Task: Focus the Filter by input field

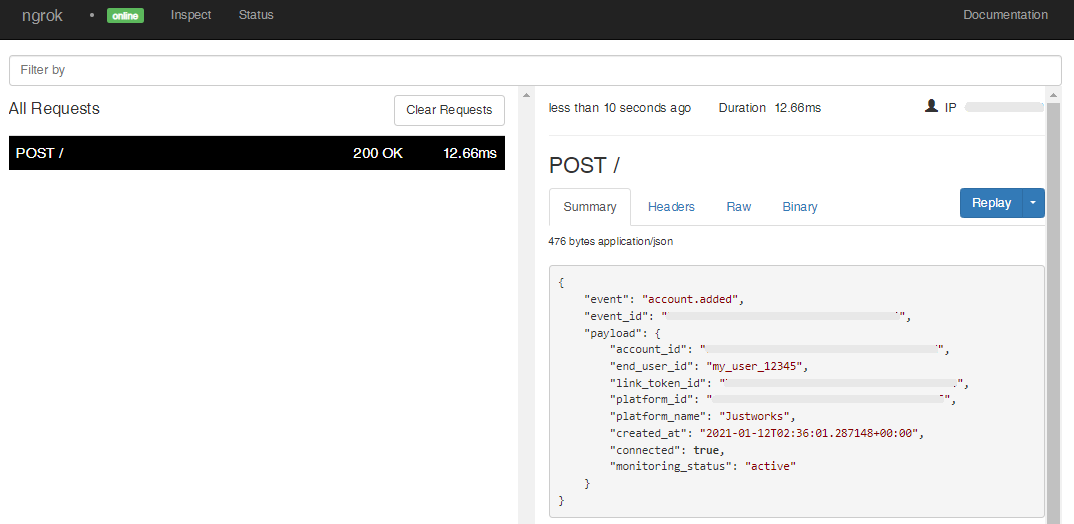Action: click(x=535, y=71)
